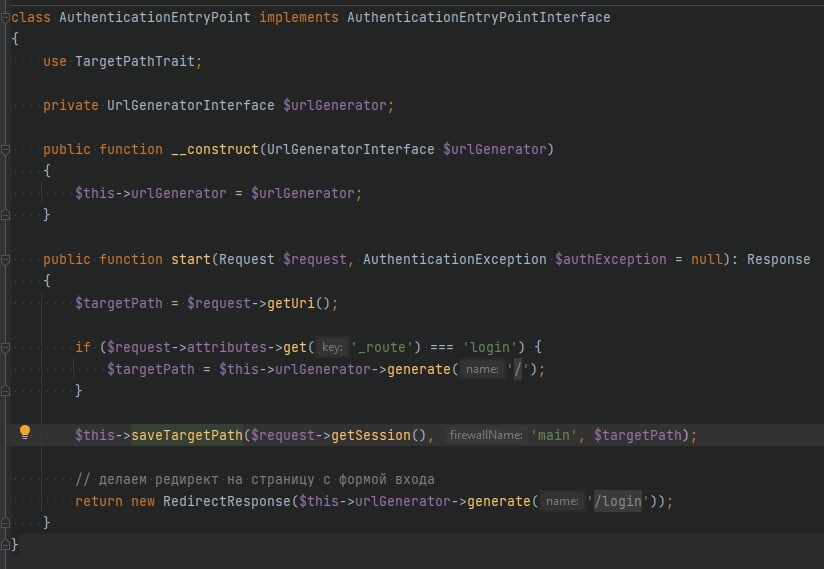Click the Response return type
The height and width of the screenshot is (569, 824).
778,260
